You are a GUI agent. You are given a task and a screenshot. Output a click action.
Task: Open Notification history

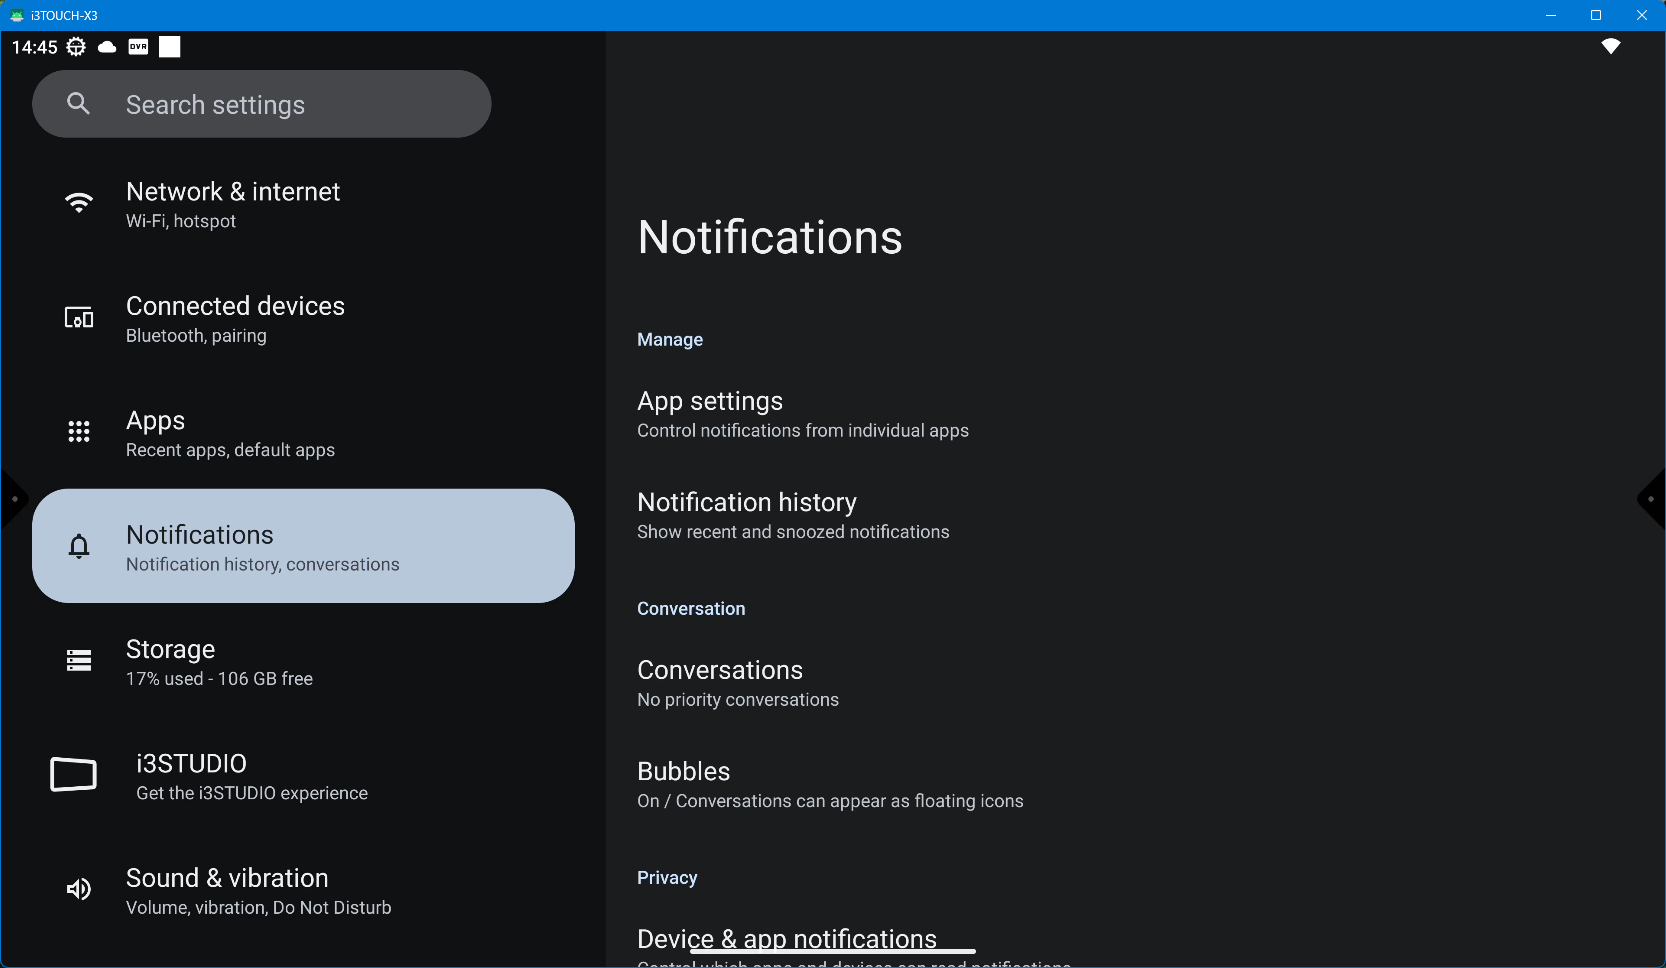[792, 515]
